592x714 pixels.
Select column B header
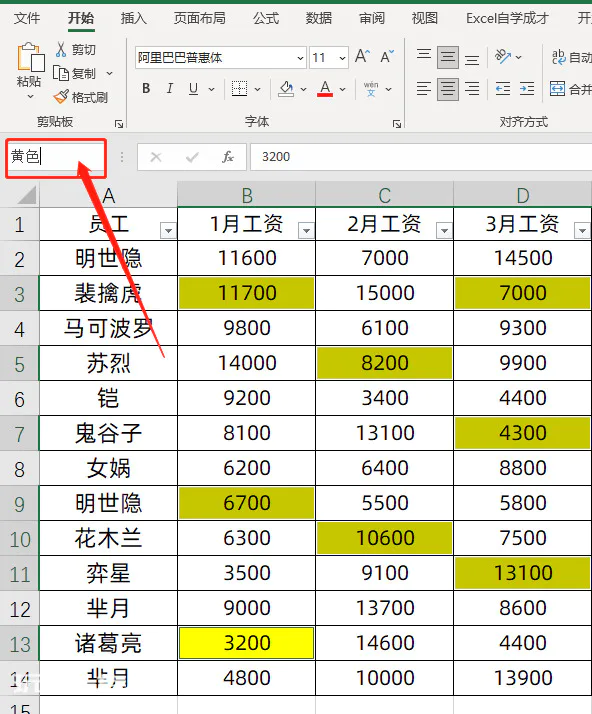246,195
